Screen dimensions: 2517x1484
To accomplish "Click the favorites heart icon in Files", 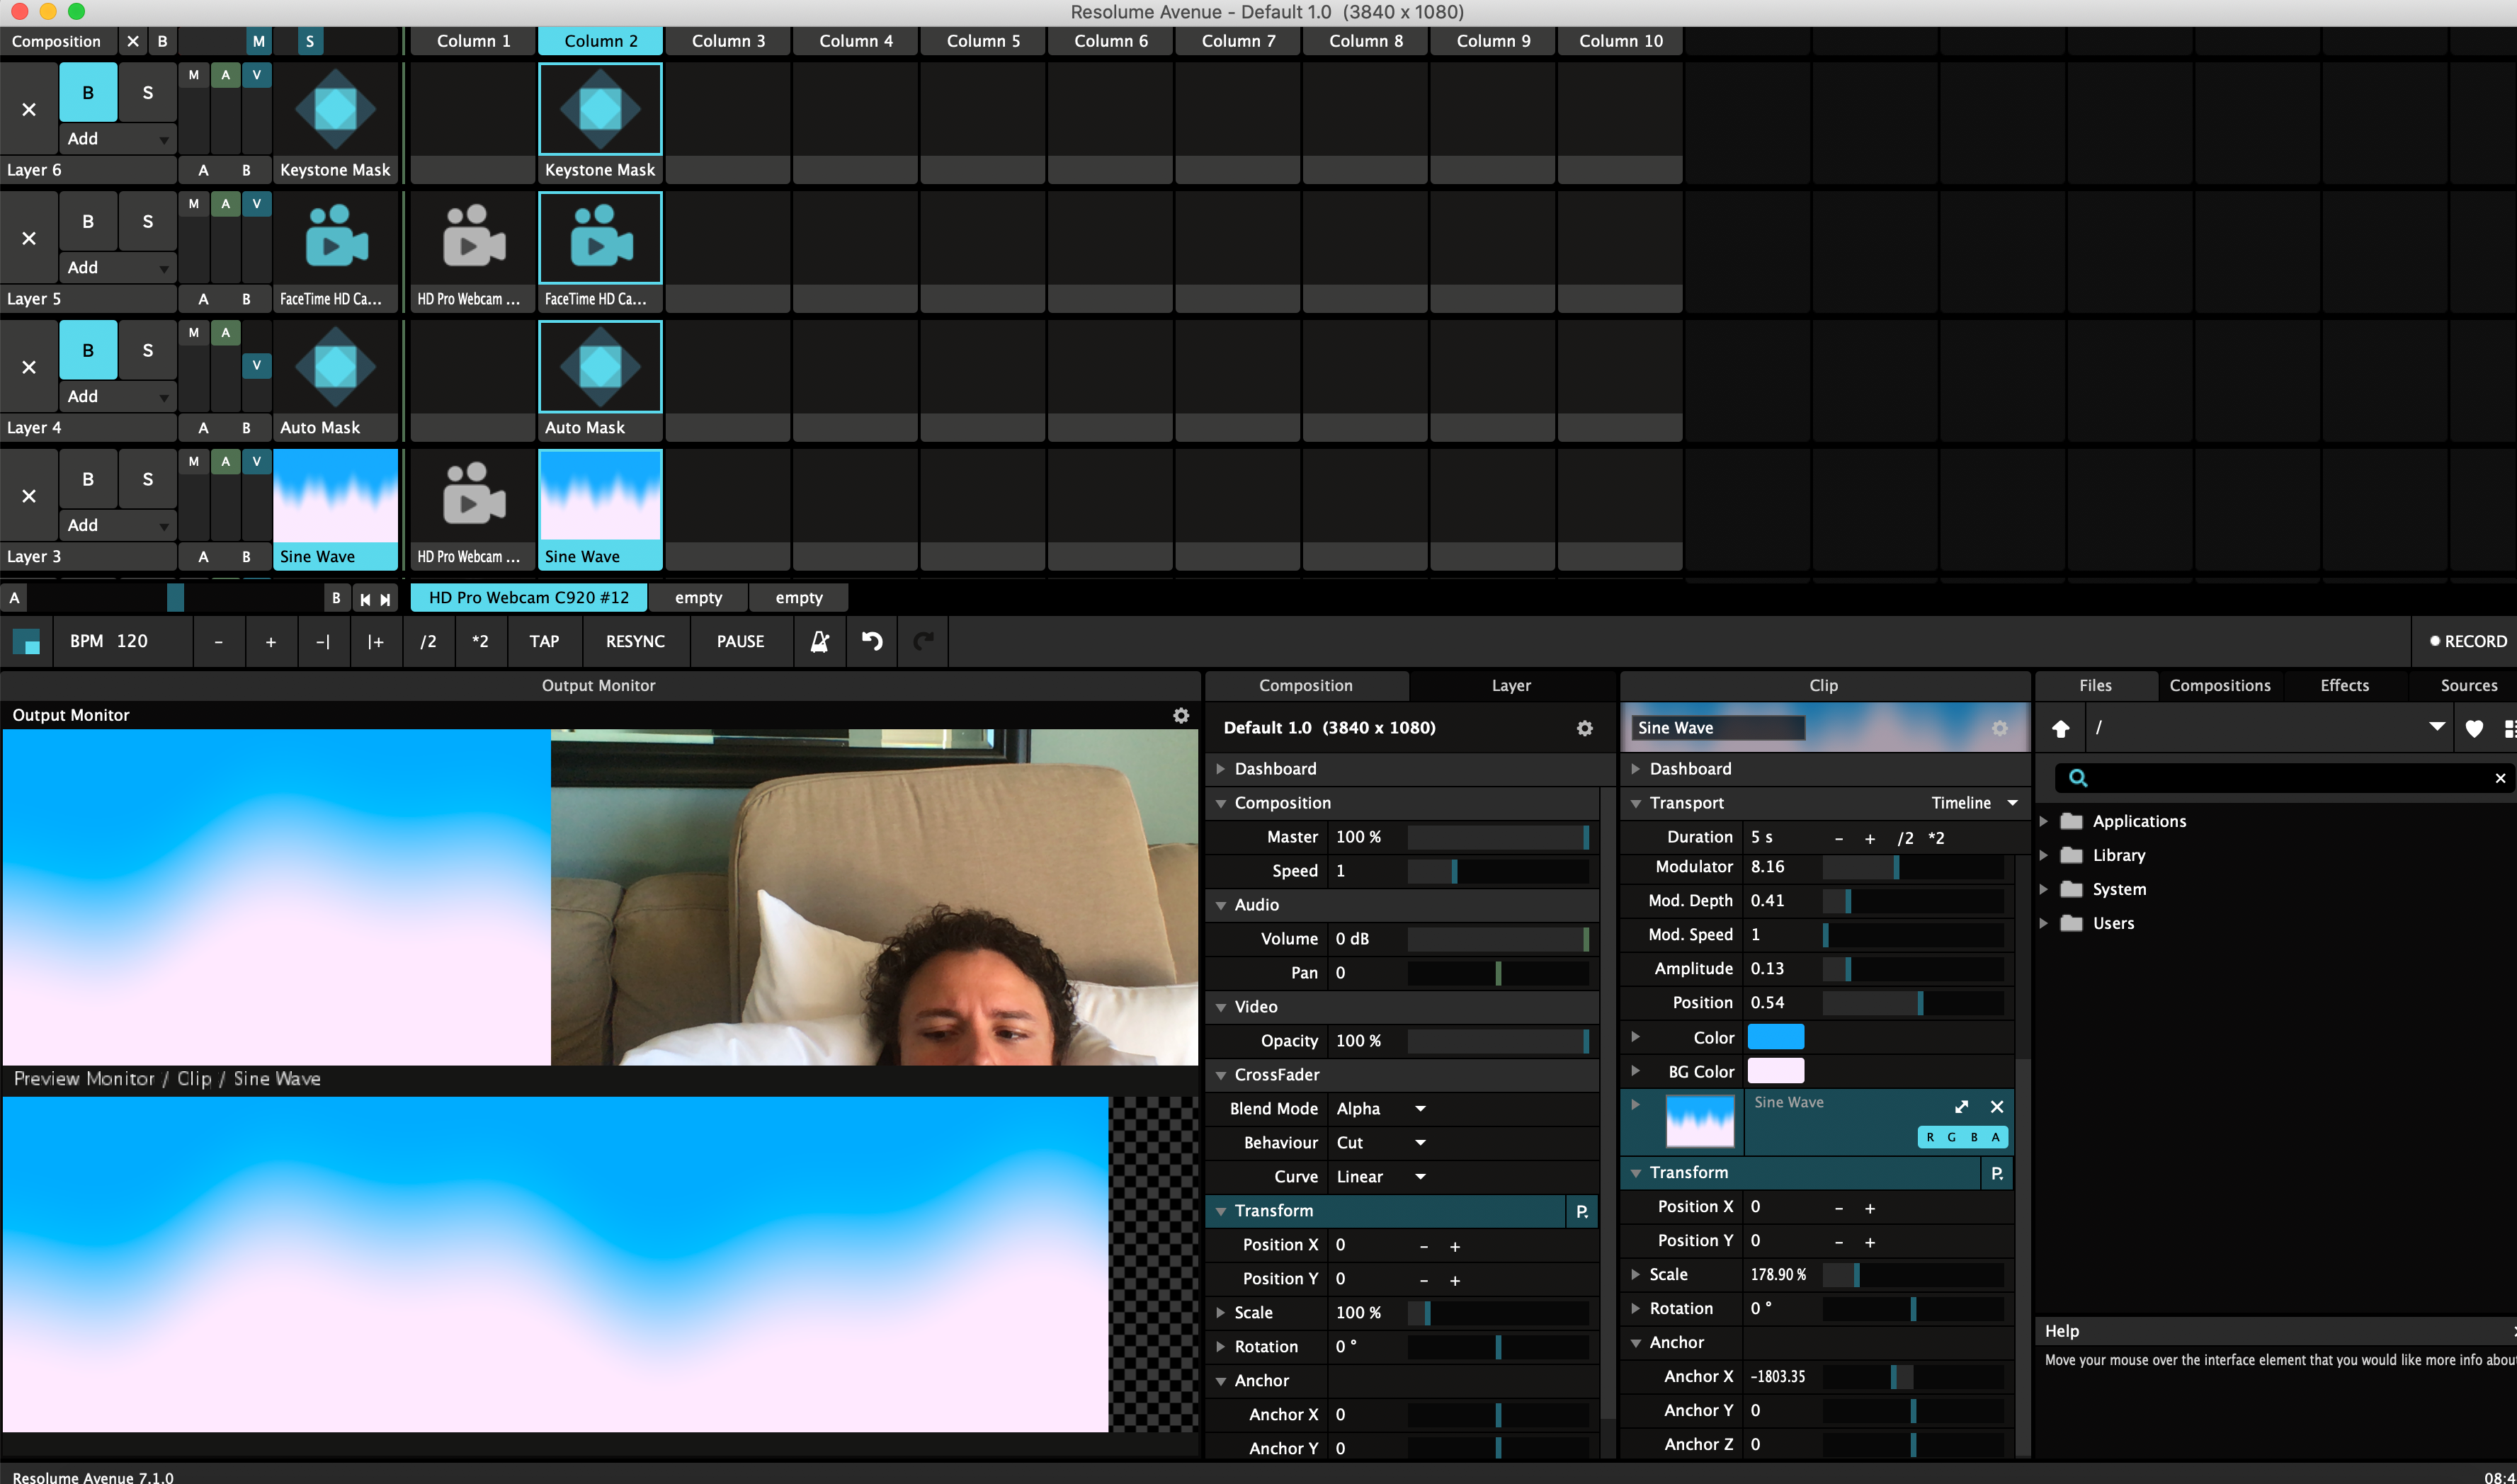I will [2474, 728].
